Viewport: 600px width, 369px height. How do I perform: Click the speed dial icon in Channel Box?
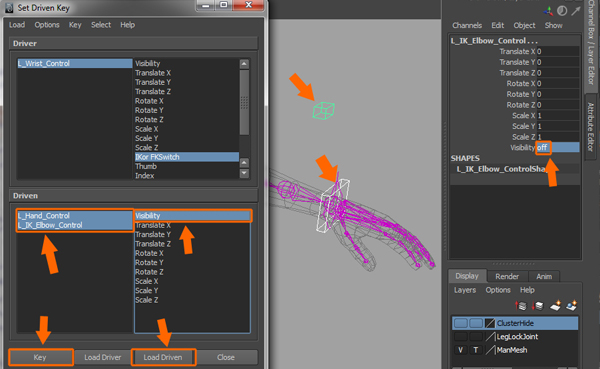[562, 11]
